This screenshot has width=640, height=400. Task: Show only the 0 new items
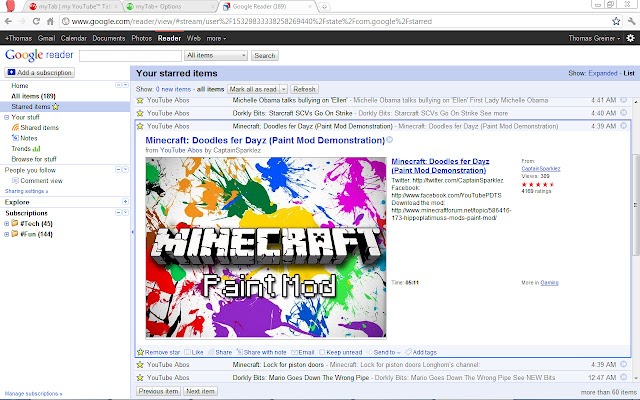[173, 89]
